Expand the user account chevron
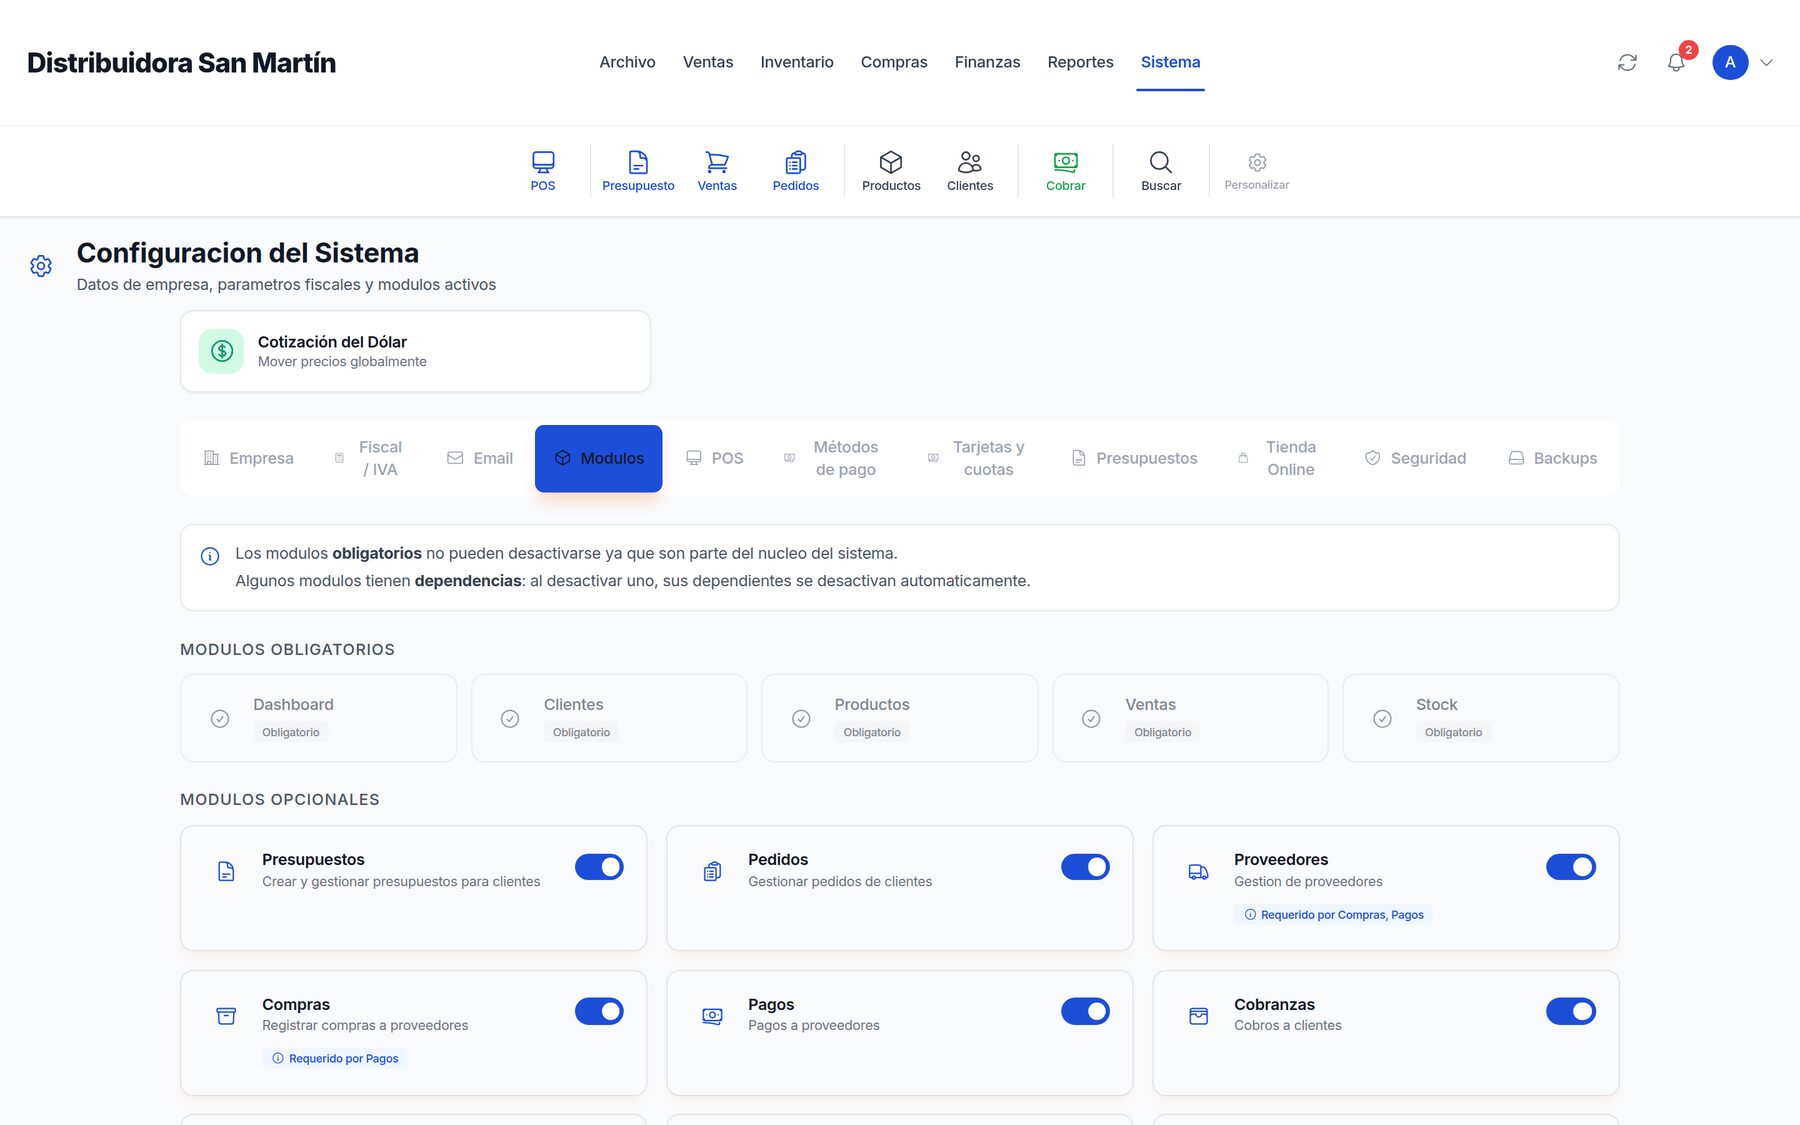The width and height of the screenshot is (1800, 1125). pyautogui.click(x=1766, y=62)
